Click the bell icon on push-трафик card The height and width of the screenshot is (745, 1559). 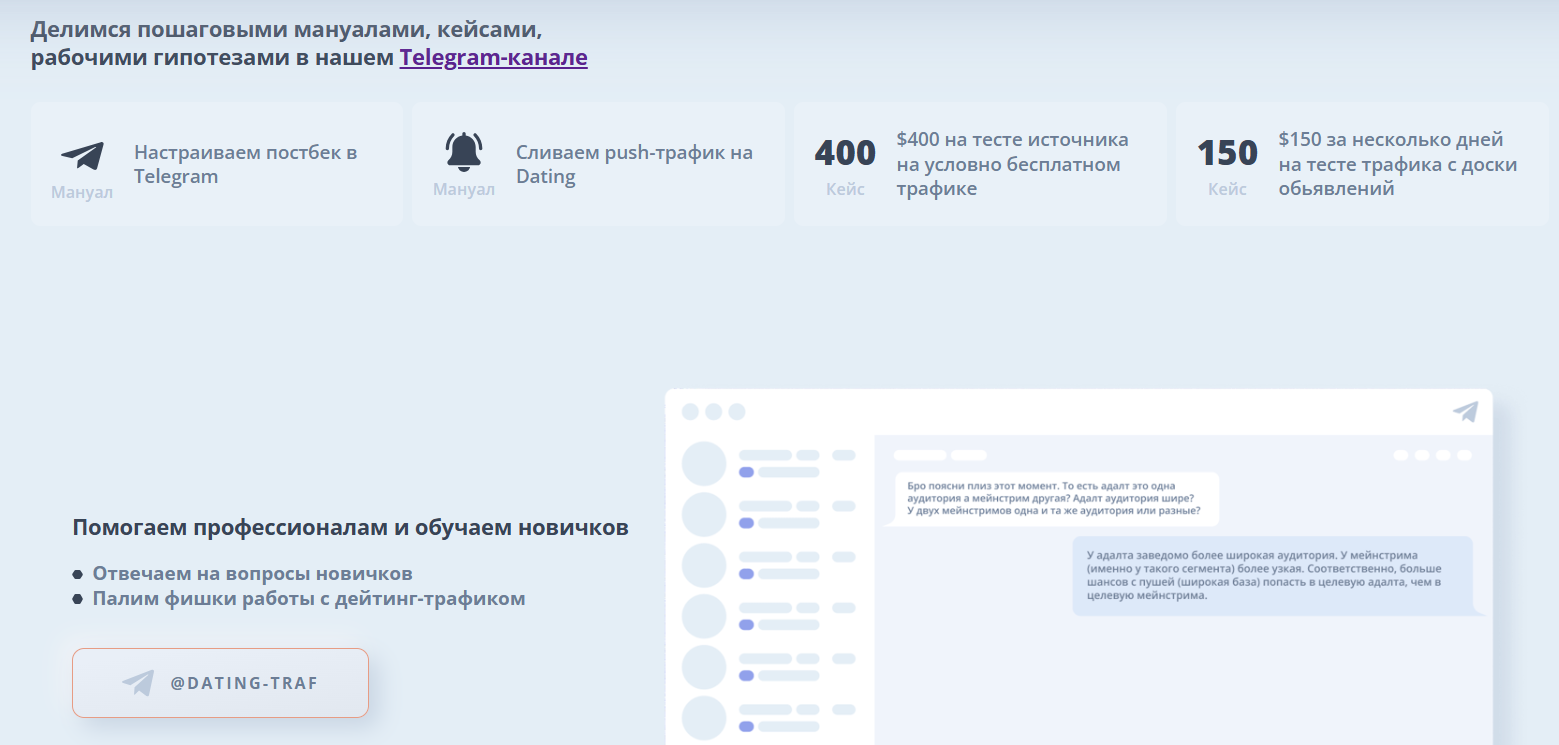(x=463, y=152)
